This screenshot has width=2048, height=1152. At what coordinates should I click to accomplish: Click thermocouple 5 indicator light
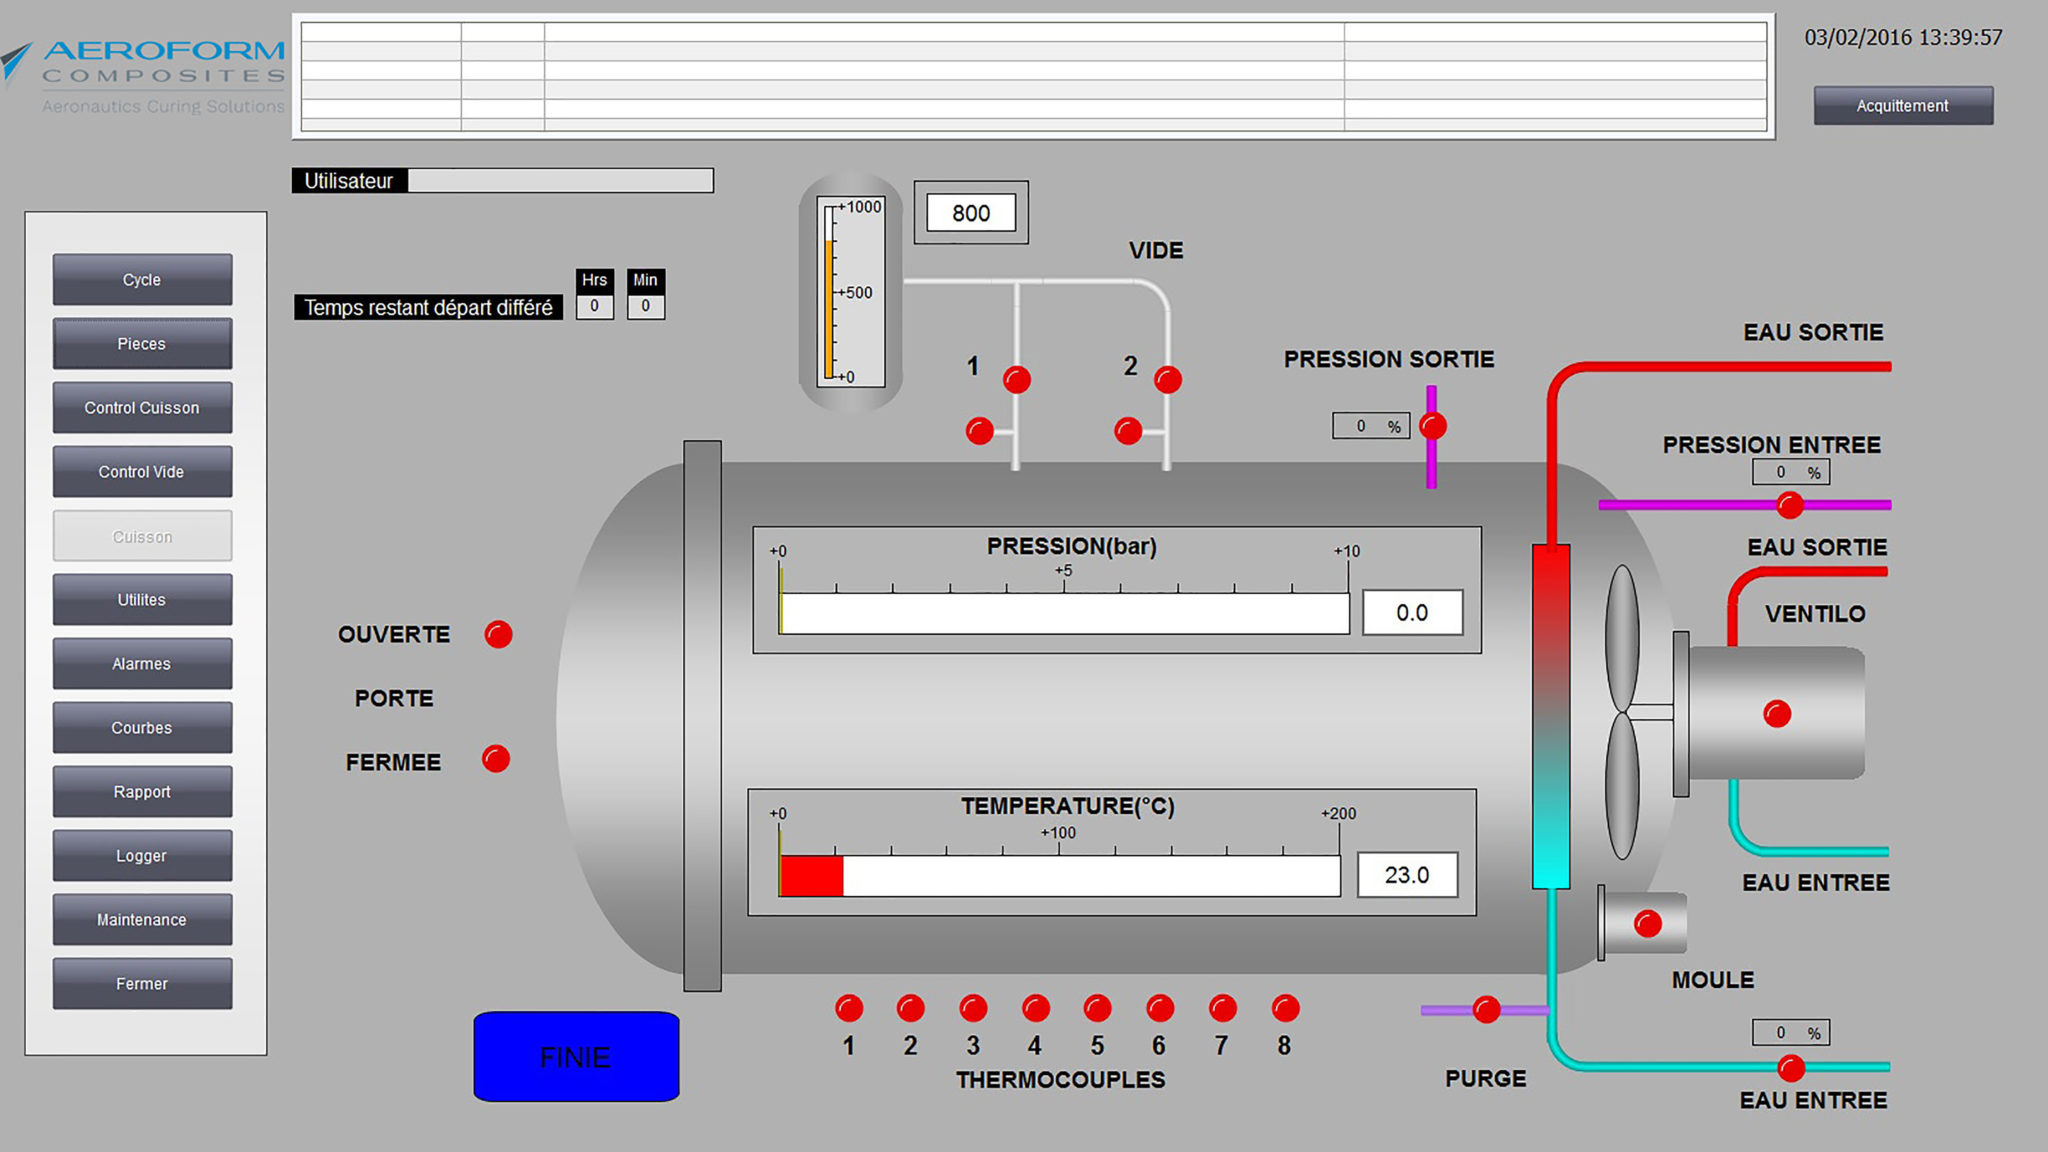point(1098,1008)
